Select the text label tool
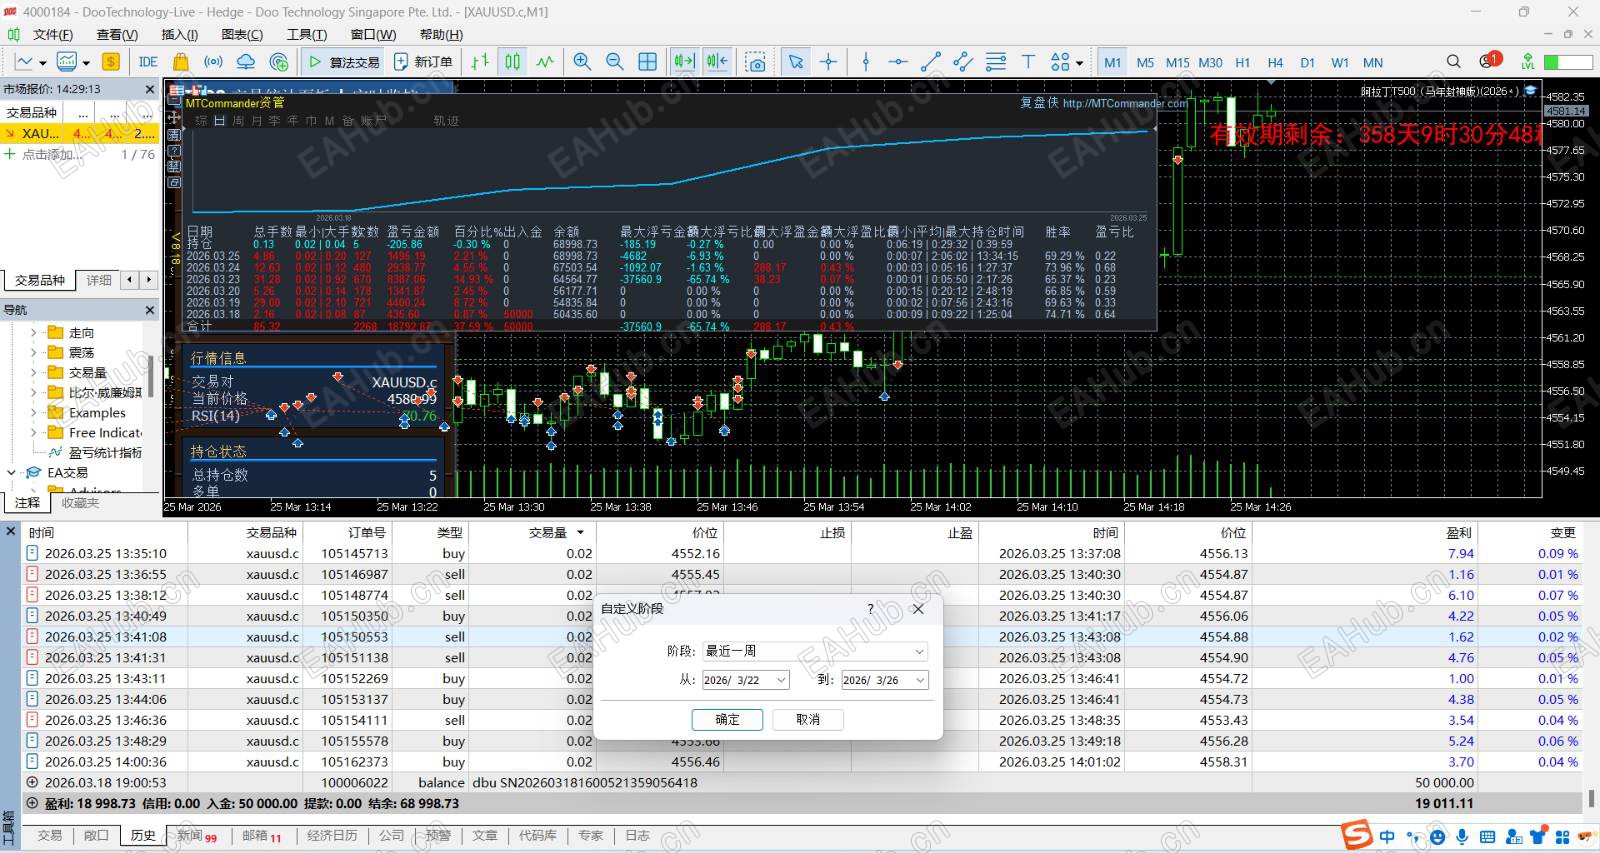Screen dimensions: 1600x853 [x=1027, y=62]
